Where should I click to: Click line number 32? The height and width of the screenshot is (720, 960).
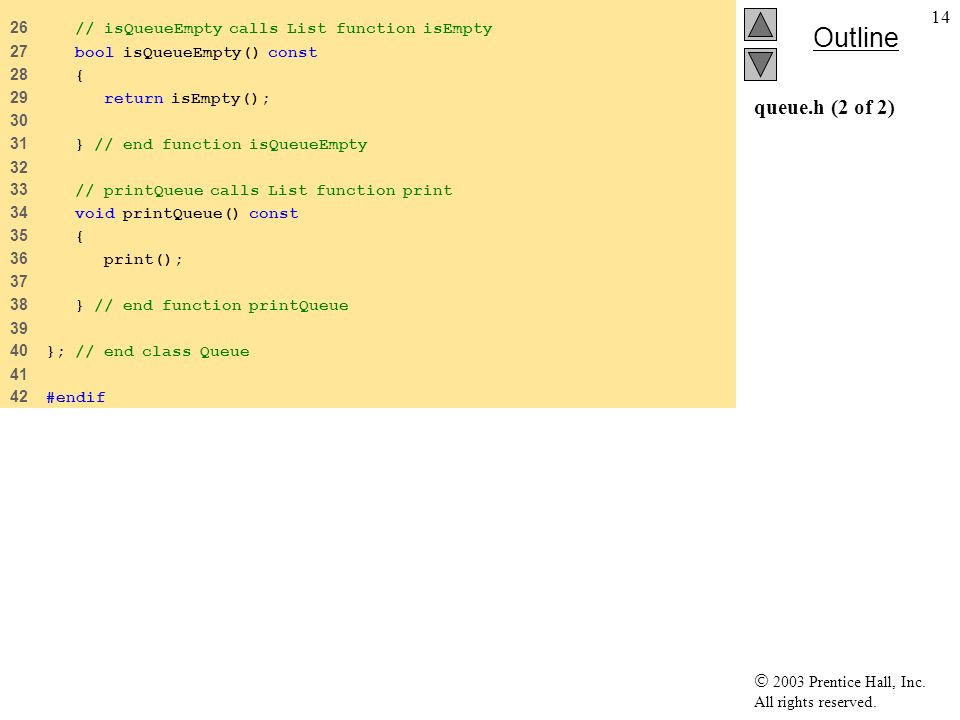pos(19,167)
